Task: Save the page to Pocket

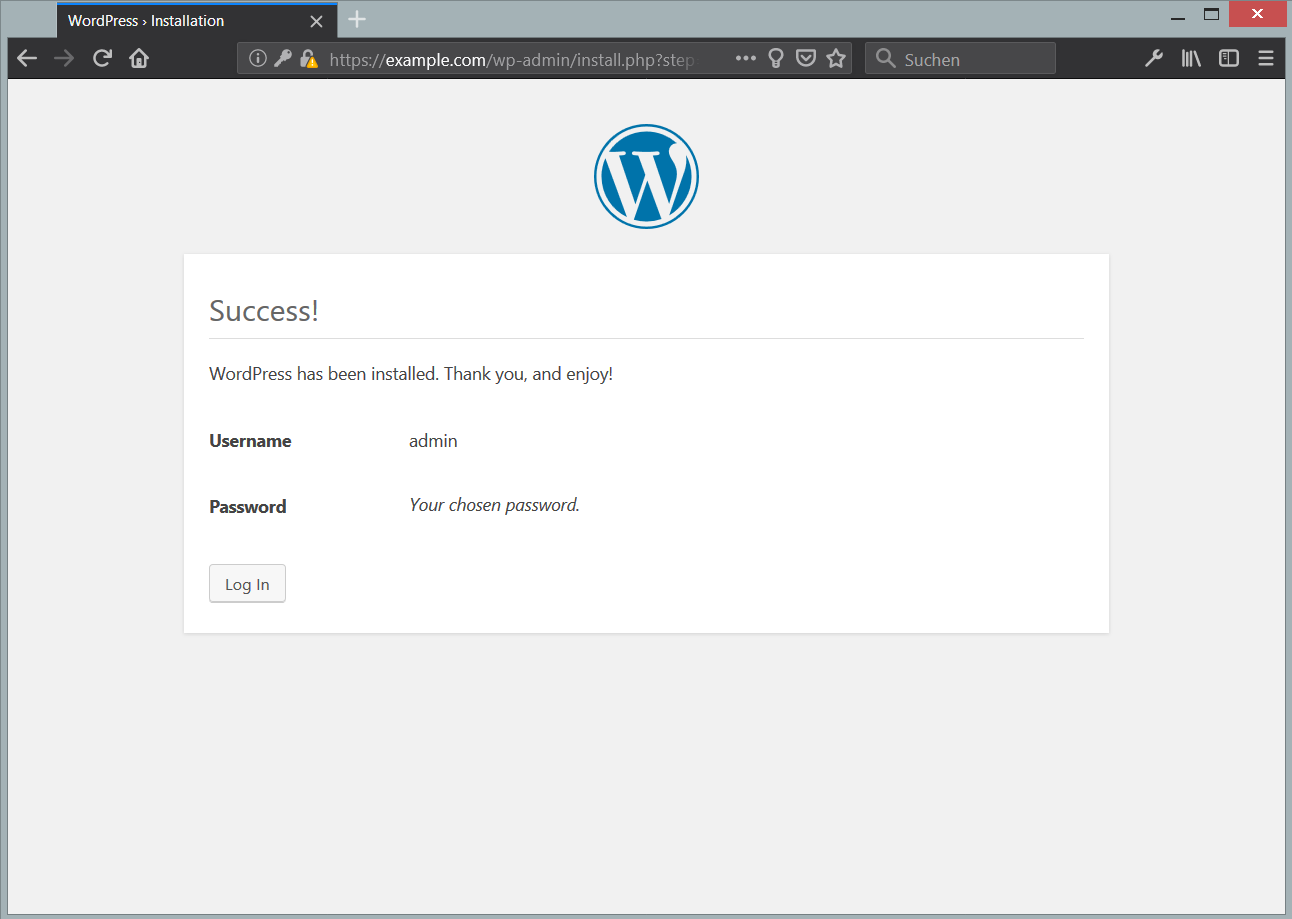Action: point(805,59)
